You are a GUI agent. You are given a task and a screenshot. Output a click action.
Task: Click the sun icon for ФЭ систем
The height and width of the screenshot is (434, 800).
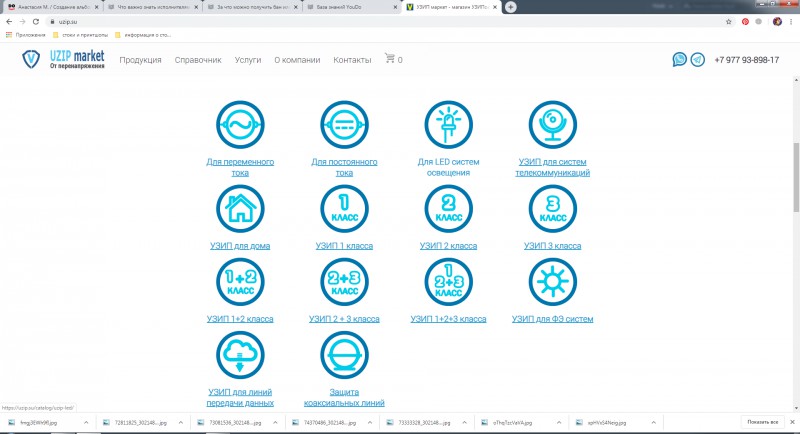click(553, 282)
